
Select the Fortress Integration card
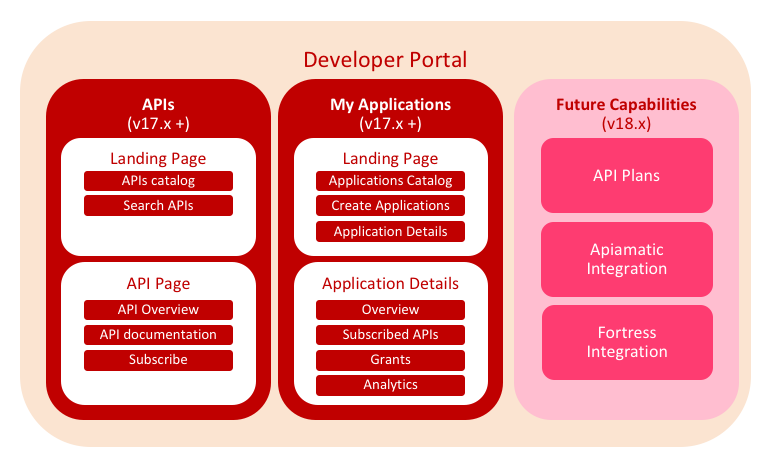(627, 342)
